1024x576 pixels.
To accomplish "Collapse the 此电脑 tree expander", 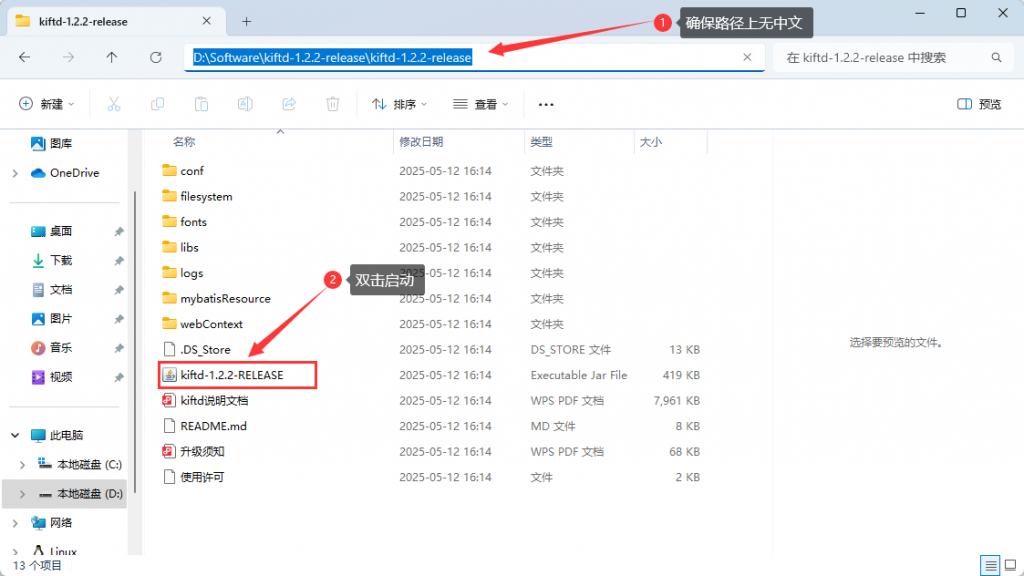I will (x=14, y=435).
